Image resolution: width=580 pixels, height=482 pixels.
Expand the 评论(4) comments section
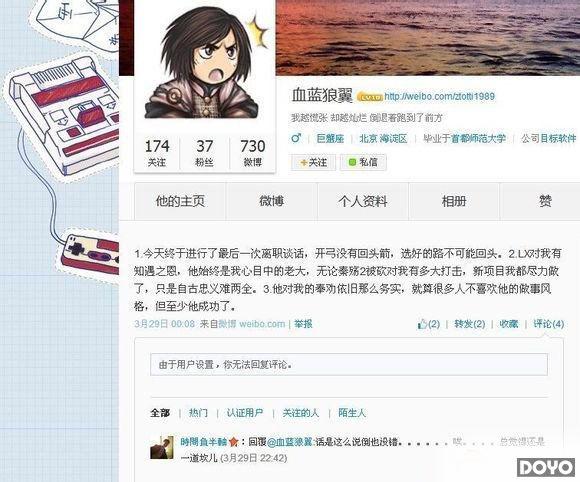click(x=549, y=324)
